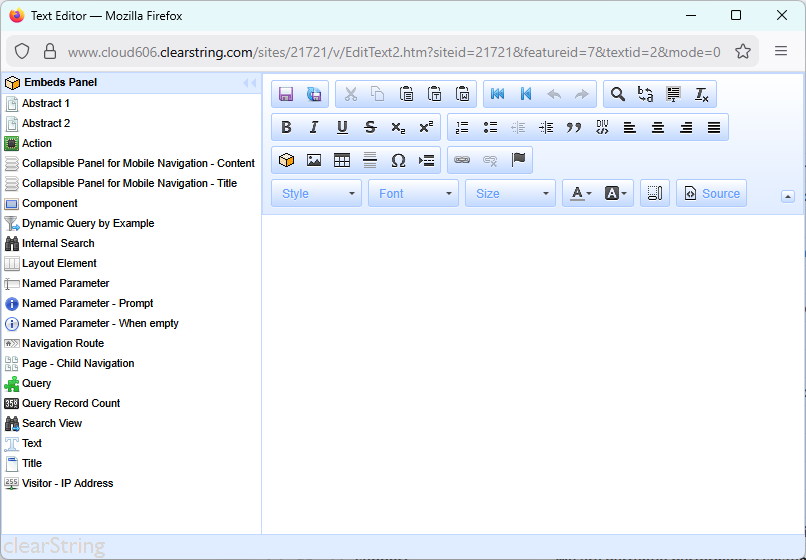Click the Anchor flag icon
The image size is (806, 560).
coord(518,161)
